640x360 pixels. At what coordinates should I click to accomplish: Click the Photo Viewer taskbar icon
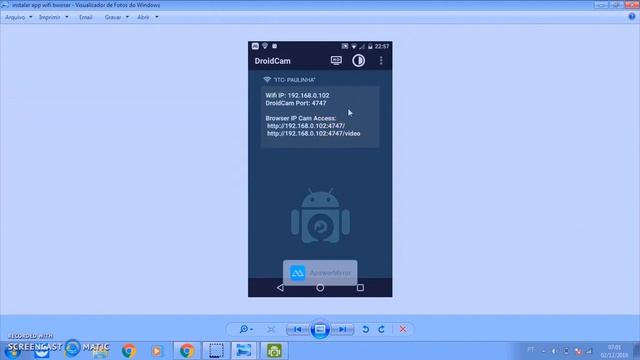pyautogui.click(x=244, y=351)
